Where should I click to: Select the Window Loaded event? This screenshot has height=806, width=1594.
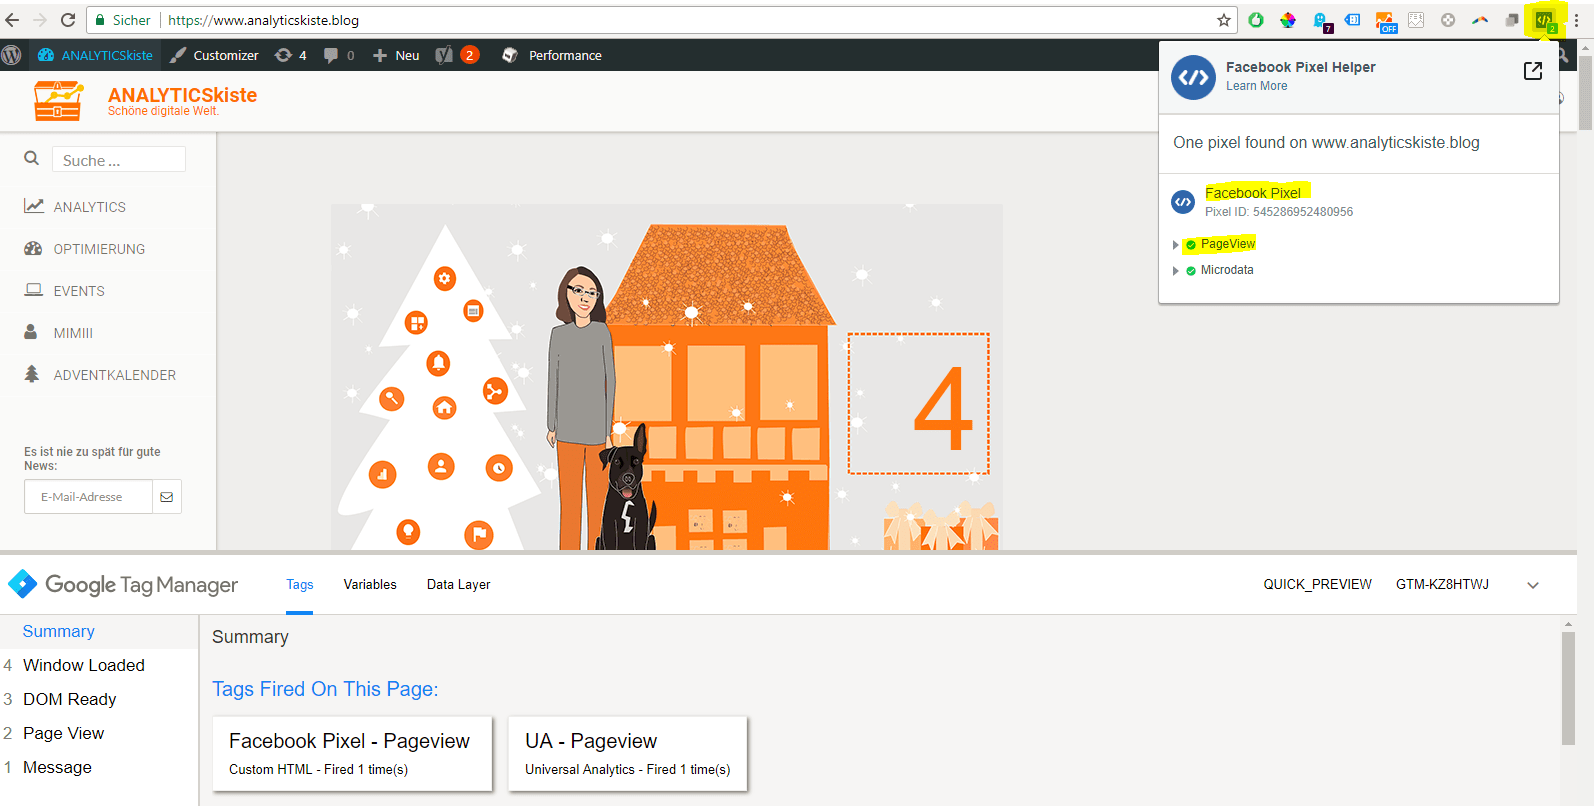[x=84, y=665]
